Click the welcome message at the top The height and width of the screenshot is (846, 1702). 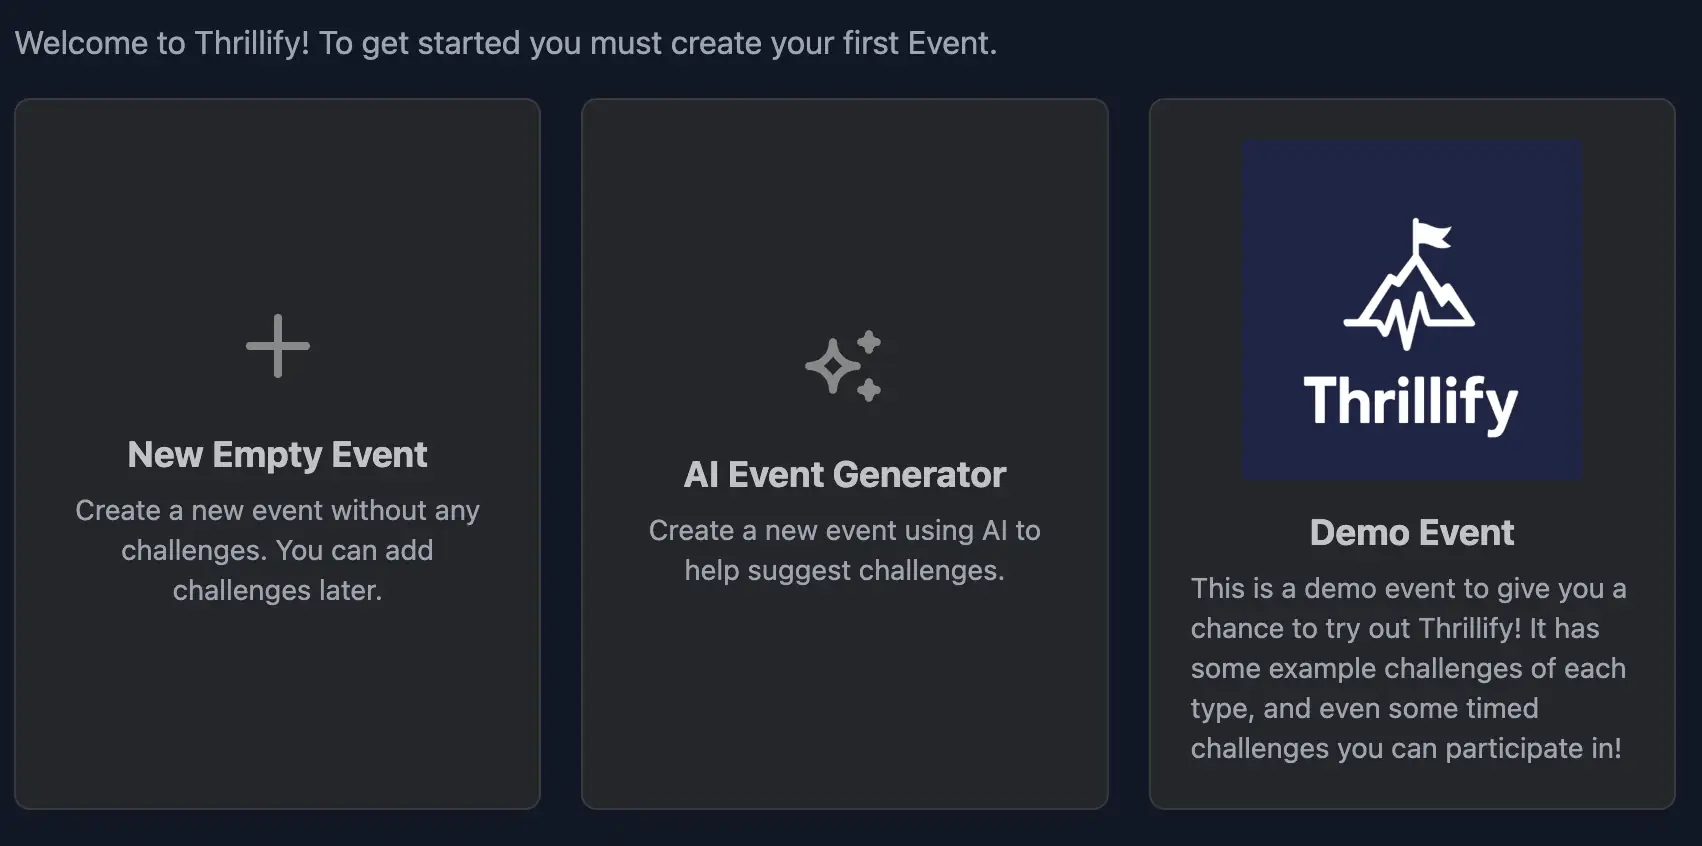506,43
